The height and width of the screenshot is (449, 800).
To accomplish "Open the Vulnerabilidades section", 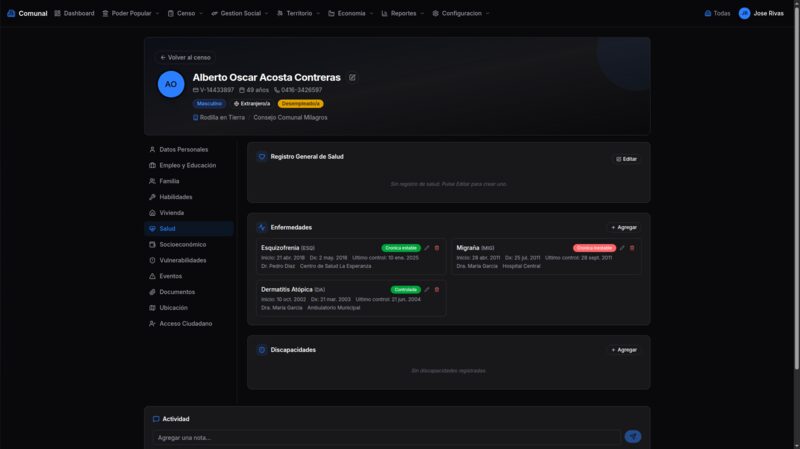I will click(x=189, y=260).
